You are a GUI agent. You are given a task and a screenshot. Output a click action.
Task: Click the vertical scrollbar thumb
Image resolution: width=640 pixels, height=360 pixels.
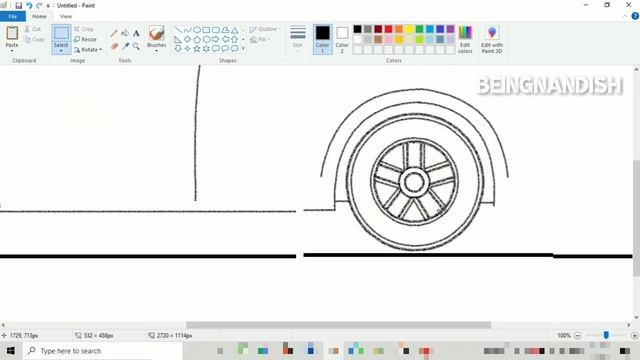(x=636, y=218)
